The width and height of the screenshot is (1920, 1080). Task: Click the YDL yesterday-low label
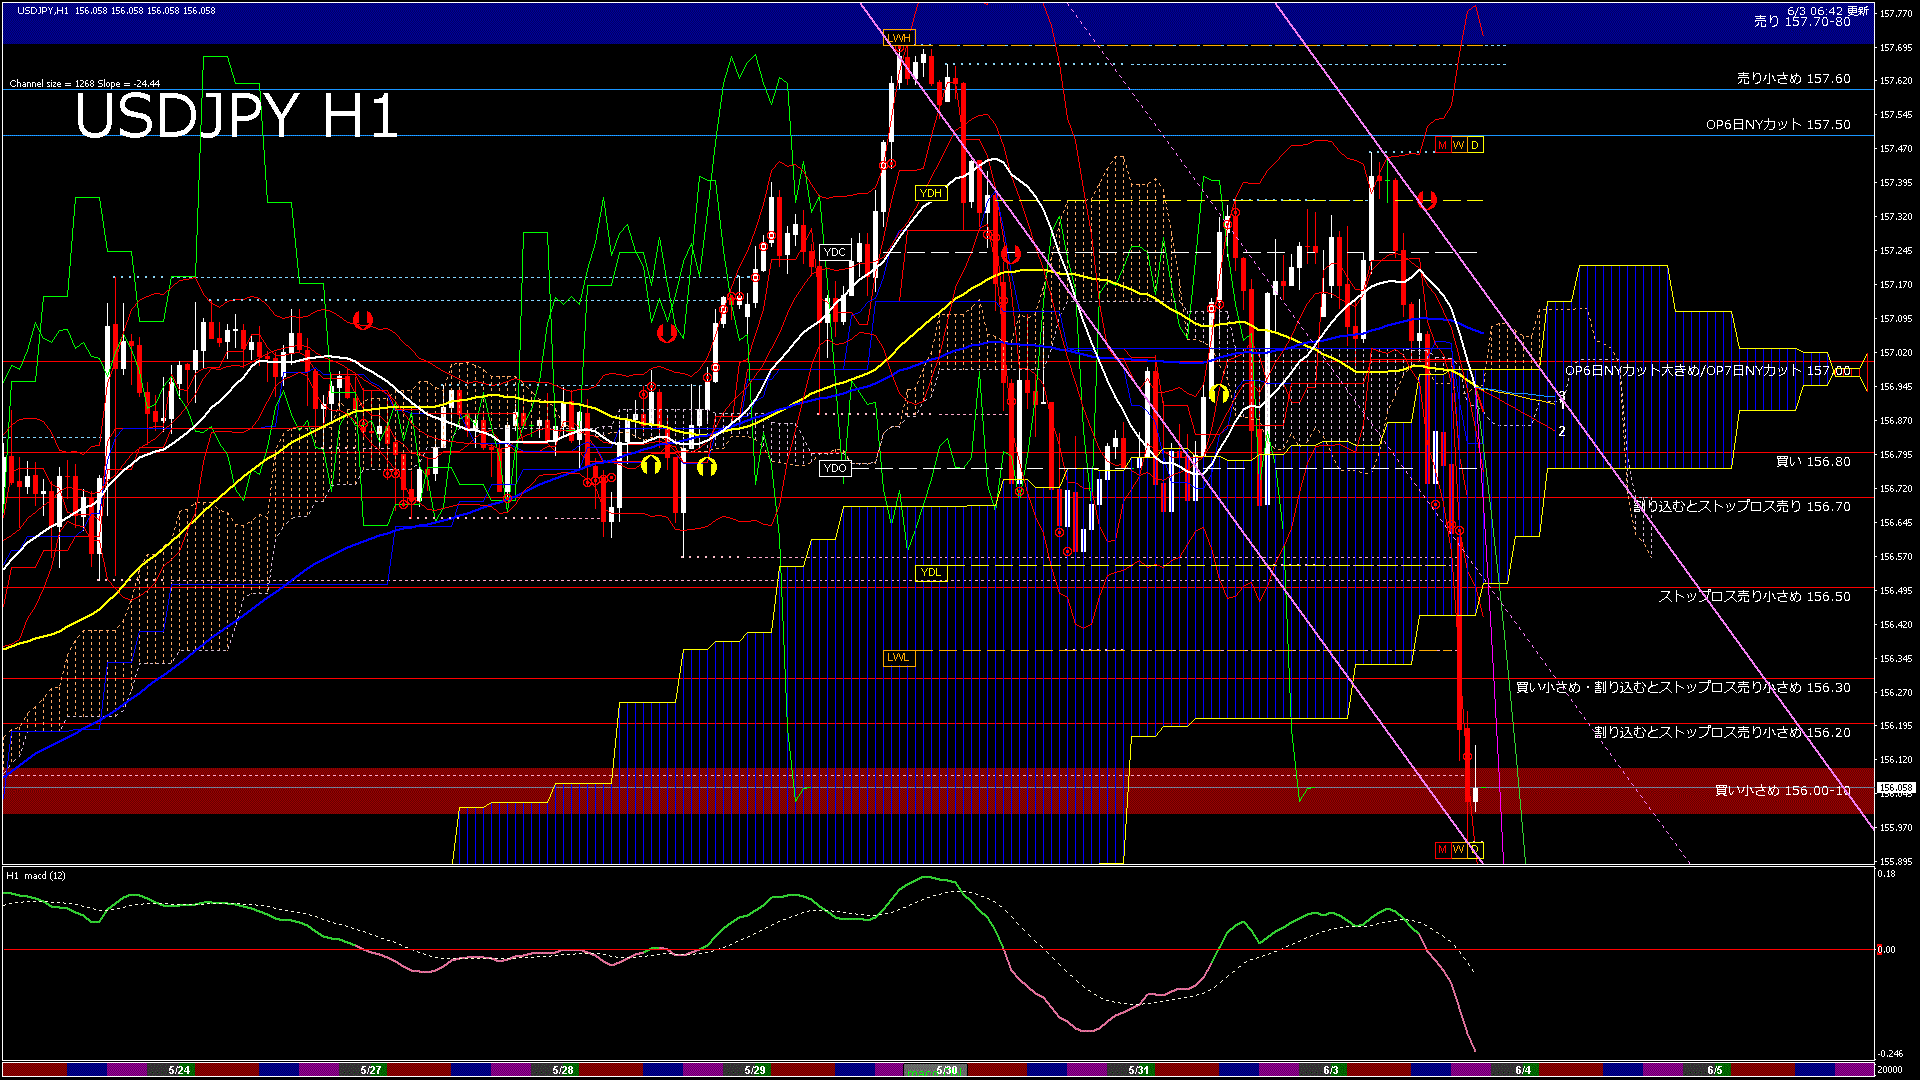[931, 573]
